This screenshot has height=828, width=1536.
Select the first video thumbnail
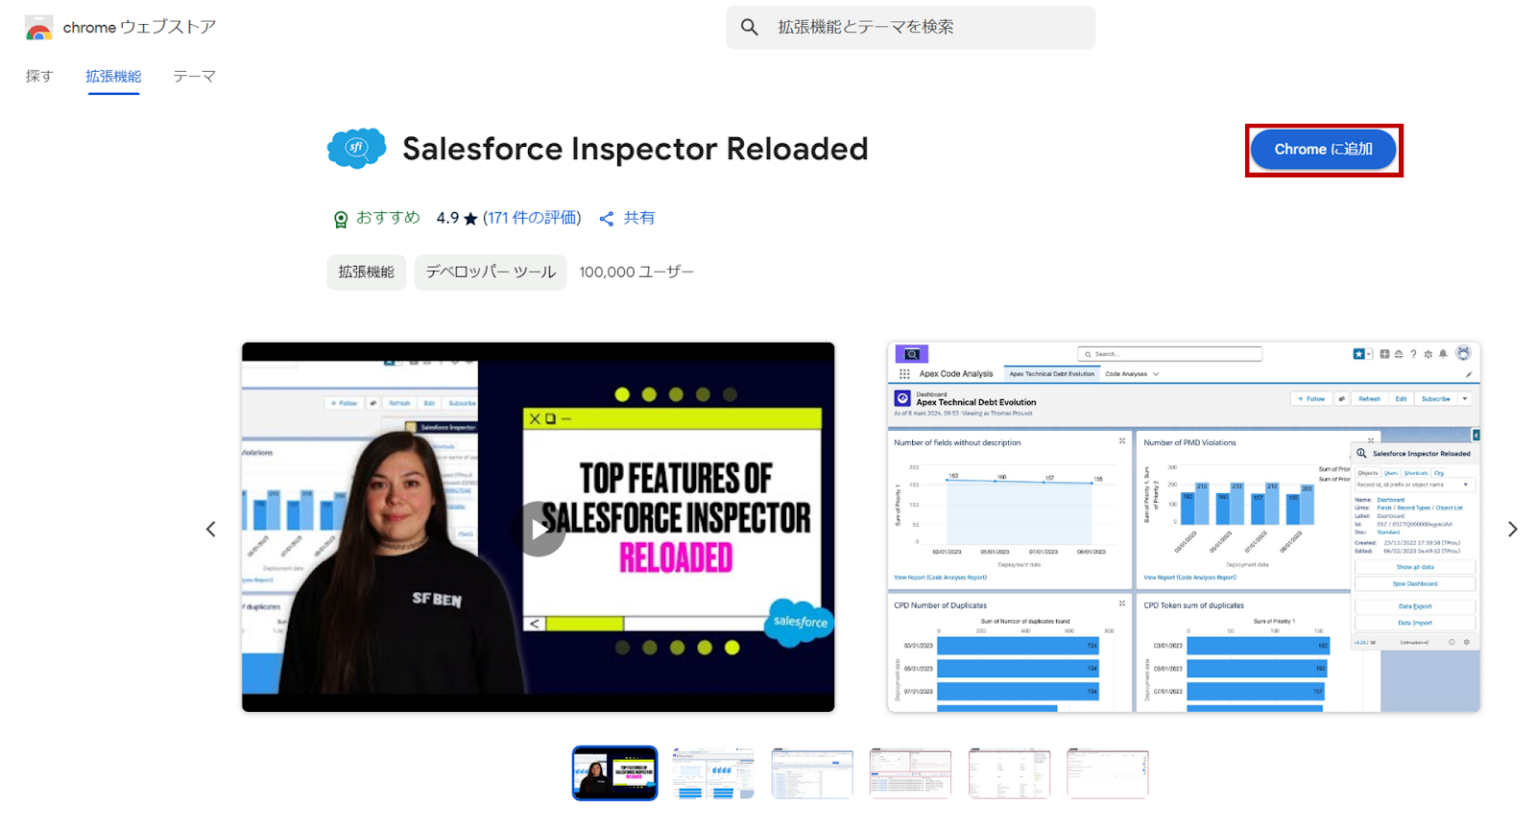pos(614,773)
